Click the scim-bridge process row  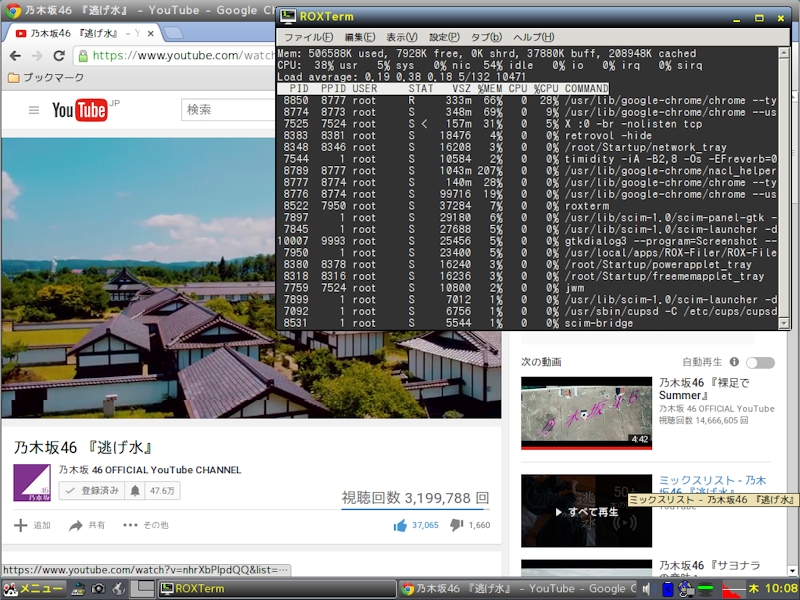[x=528, y=323]
